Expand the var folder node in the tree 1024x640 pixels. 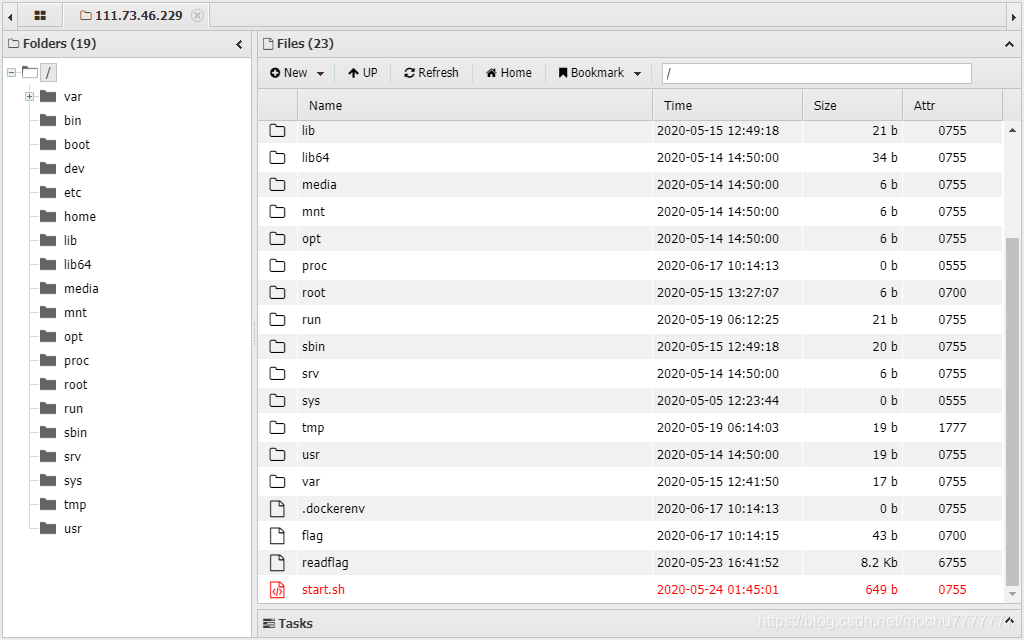coord(29,96)
